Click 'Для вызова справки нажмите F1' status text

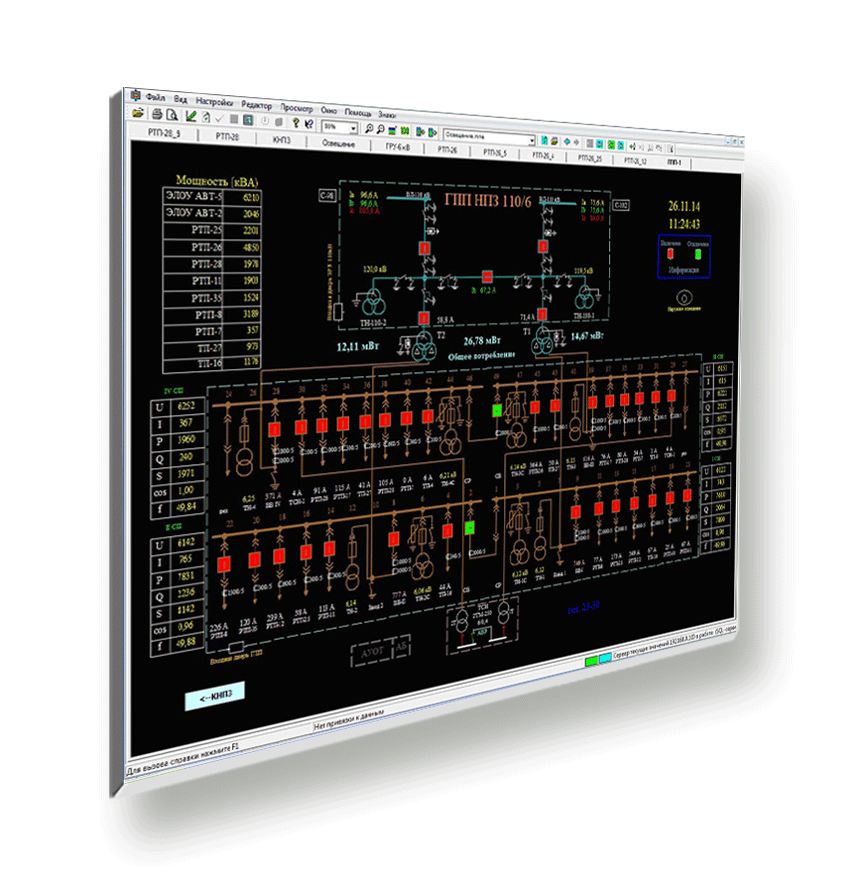click(x=183, y=759)
